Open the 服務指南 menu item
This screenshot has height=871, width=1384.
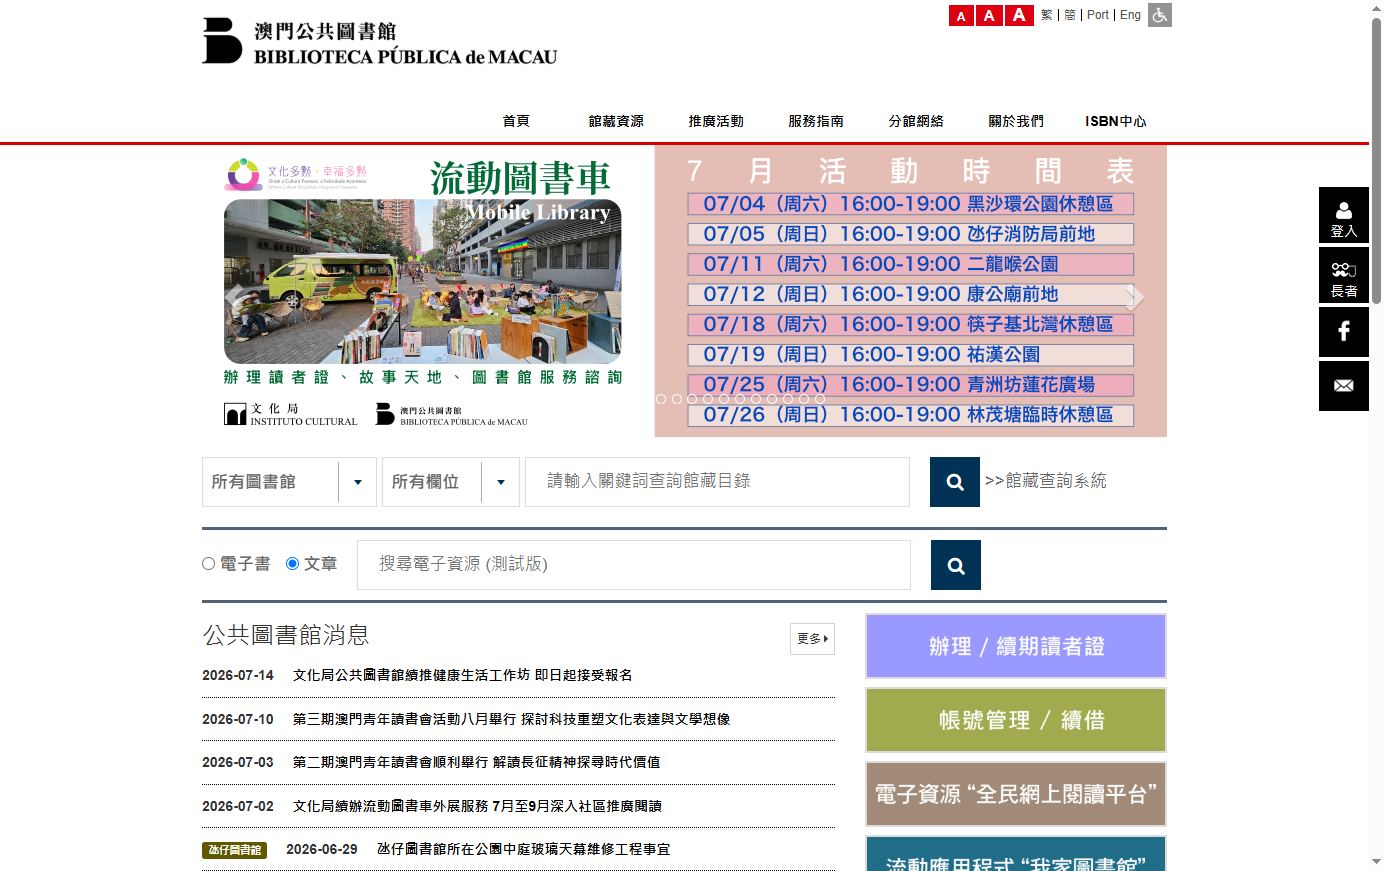tap(816, 121)
